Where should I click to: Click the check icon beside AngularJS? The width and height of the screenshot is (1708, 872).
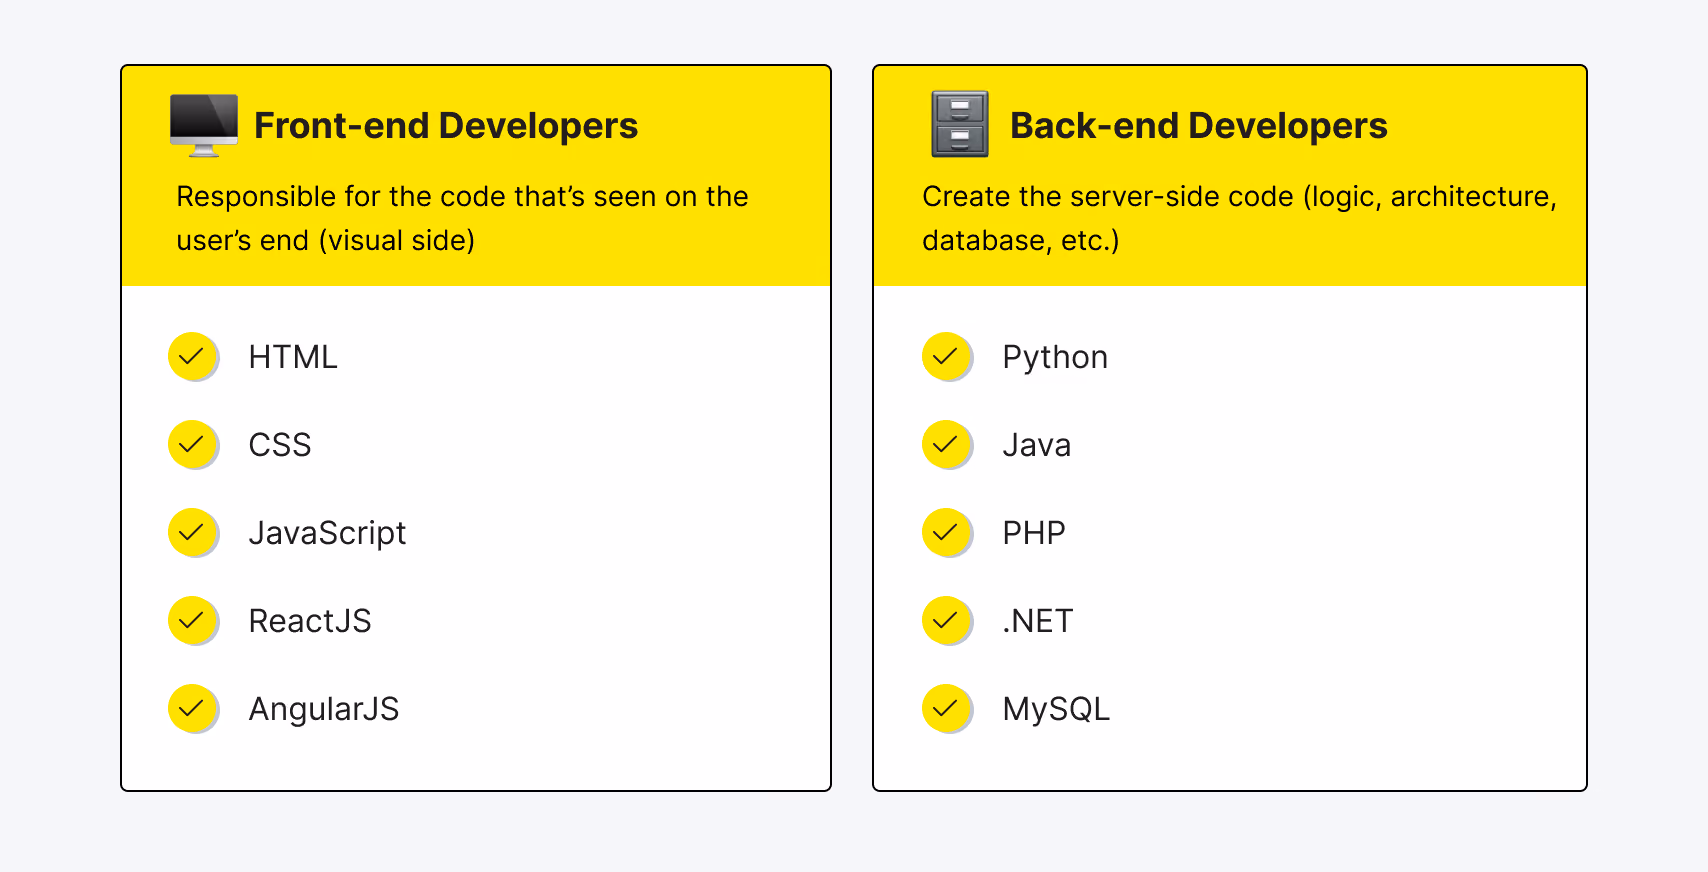tap(193, 709)
